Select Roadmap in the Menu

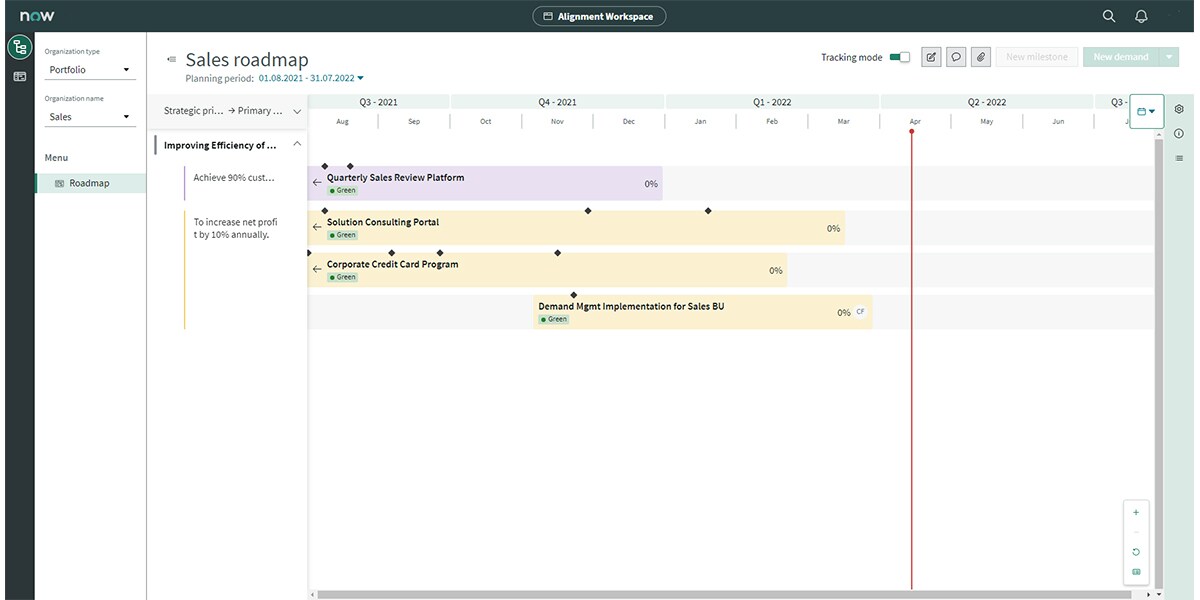[89, 183]
